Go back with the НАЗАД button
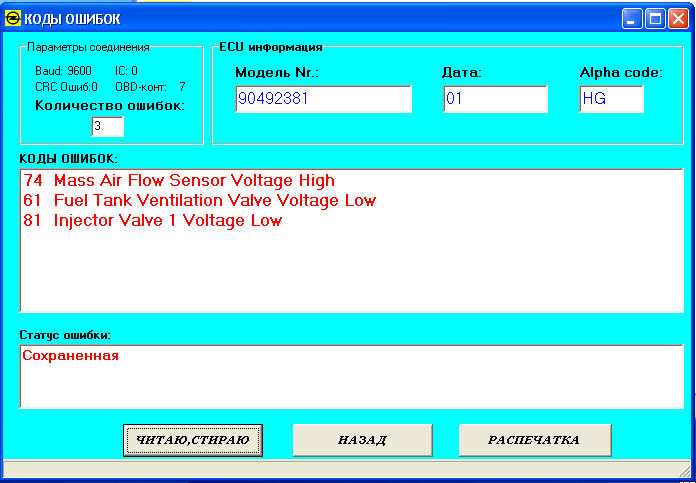 362,440
